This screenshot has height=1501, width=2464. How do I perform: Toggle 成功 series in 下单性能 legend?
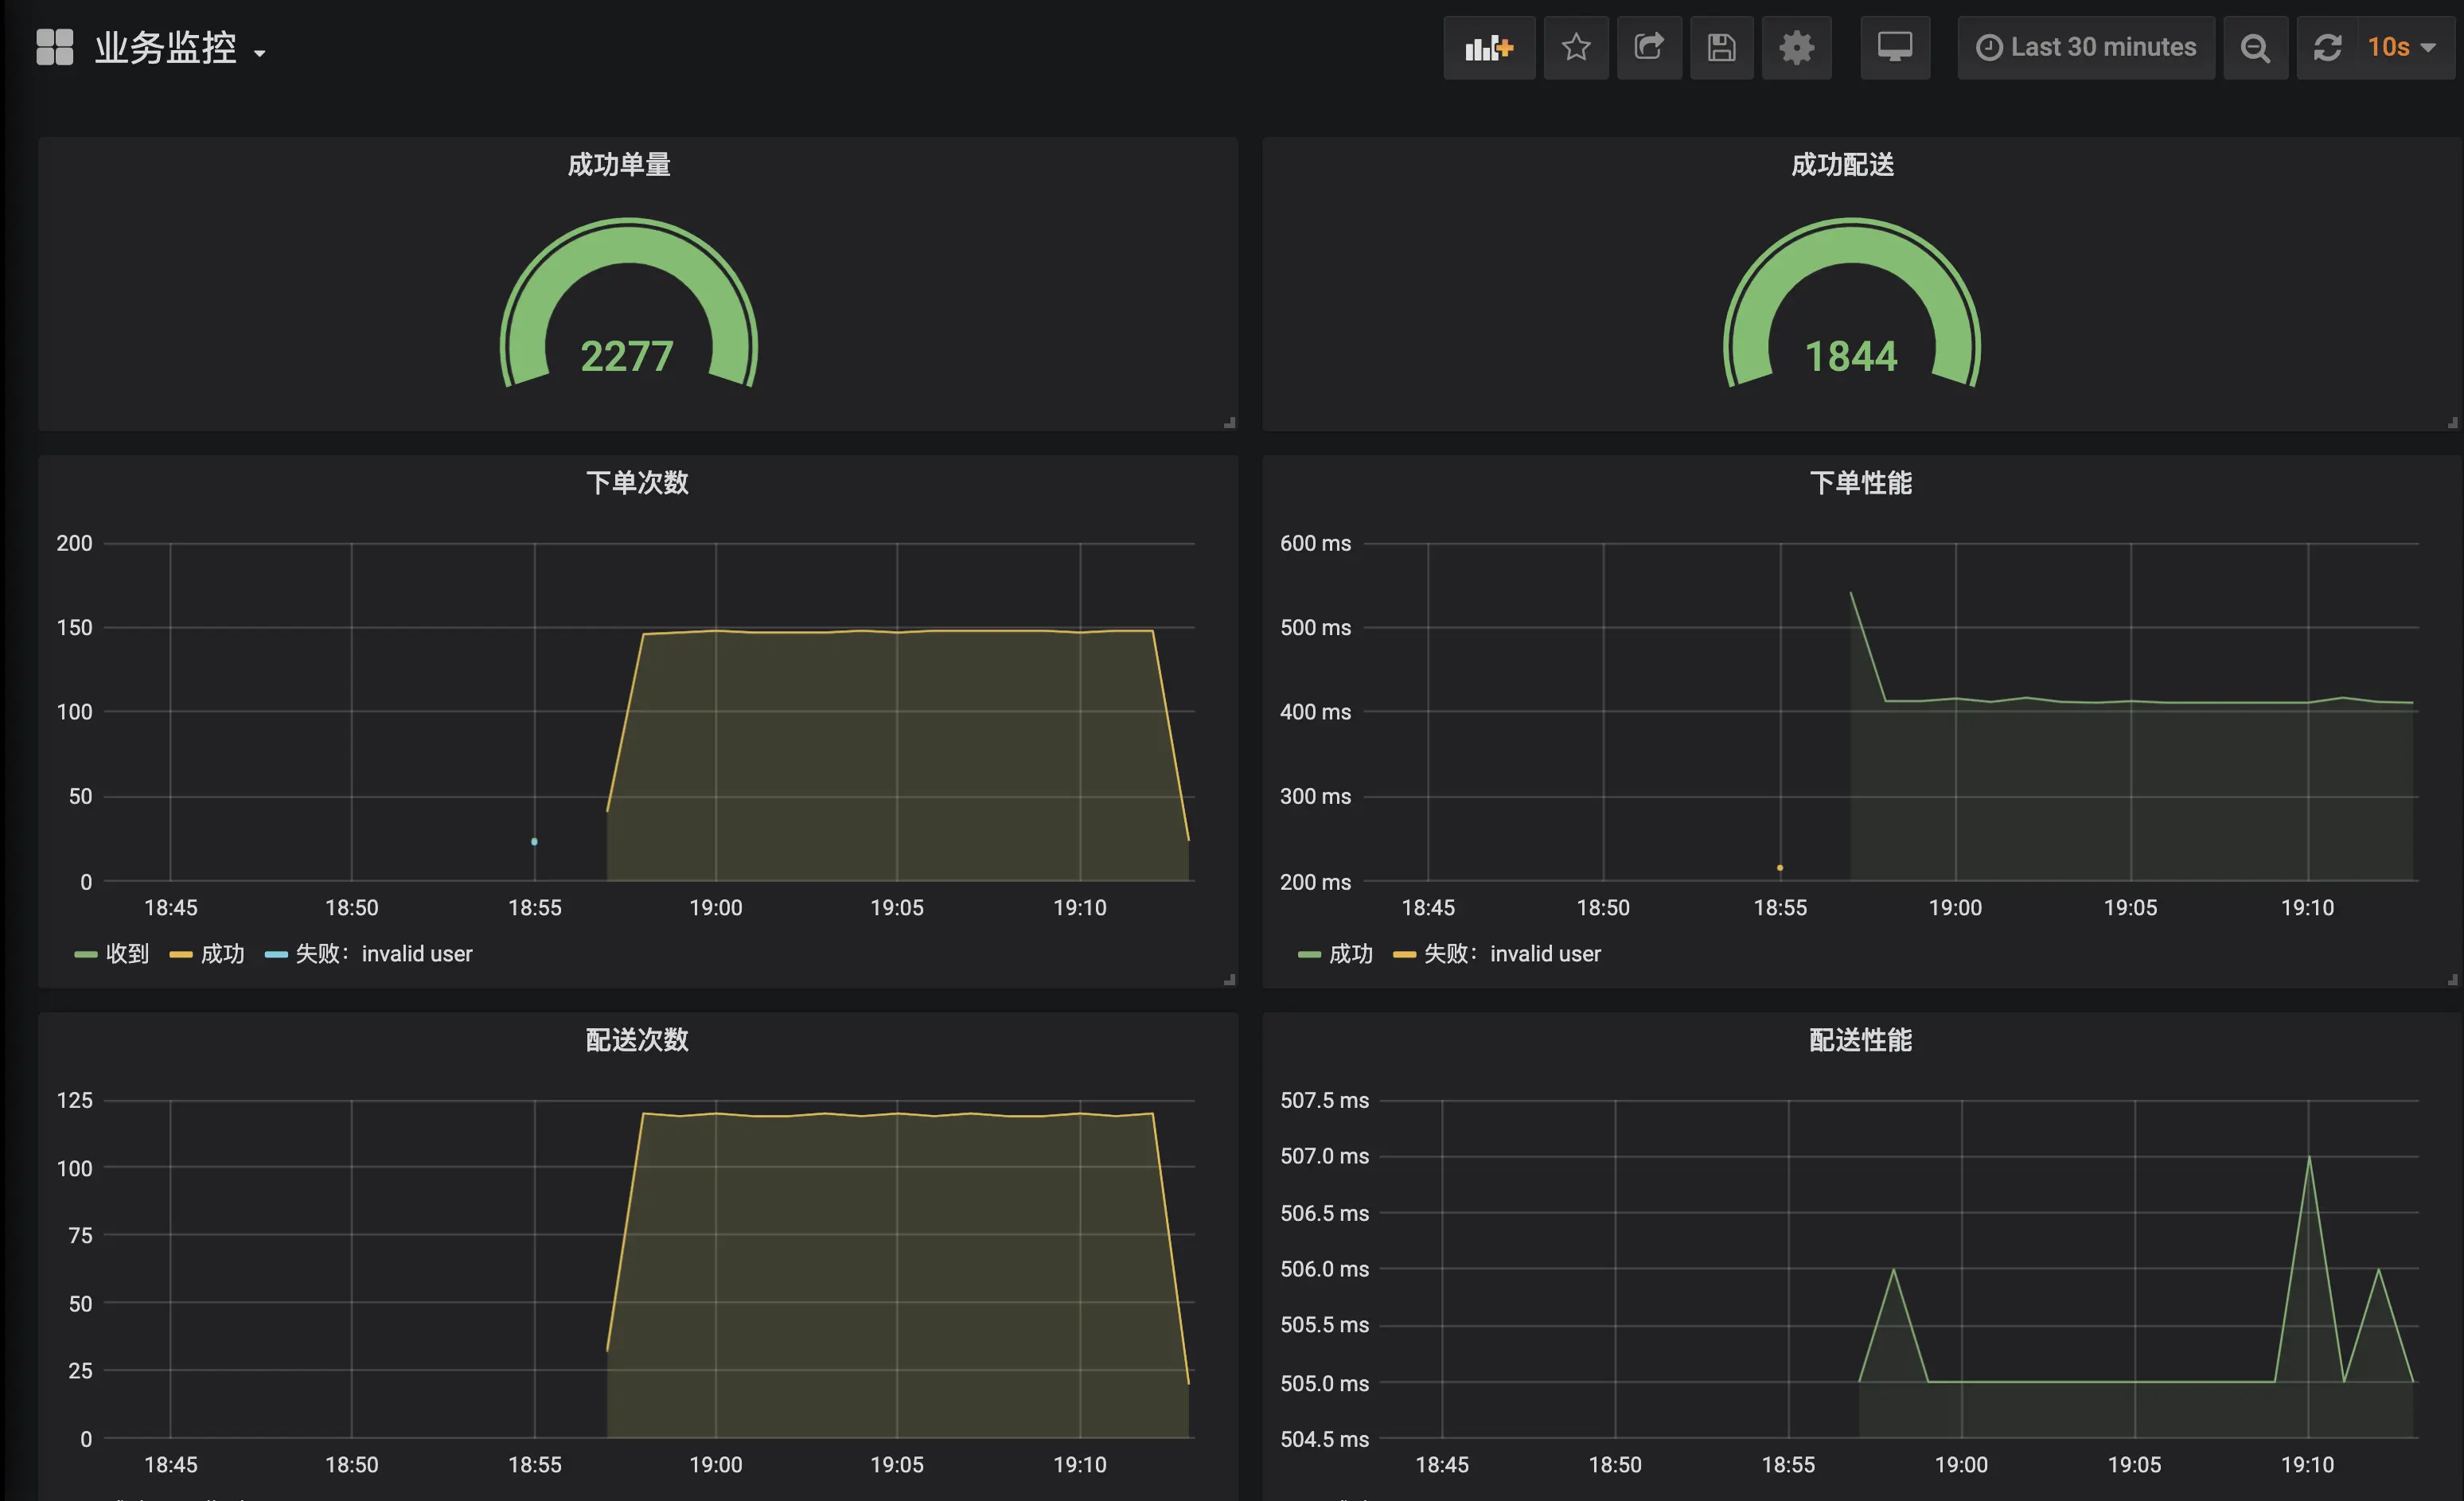(1350, 954)
